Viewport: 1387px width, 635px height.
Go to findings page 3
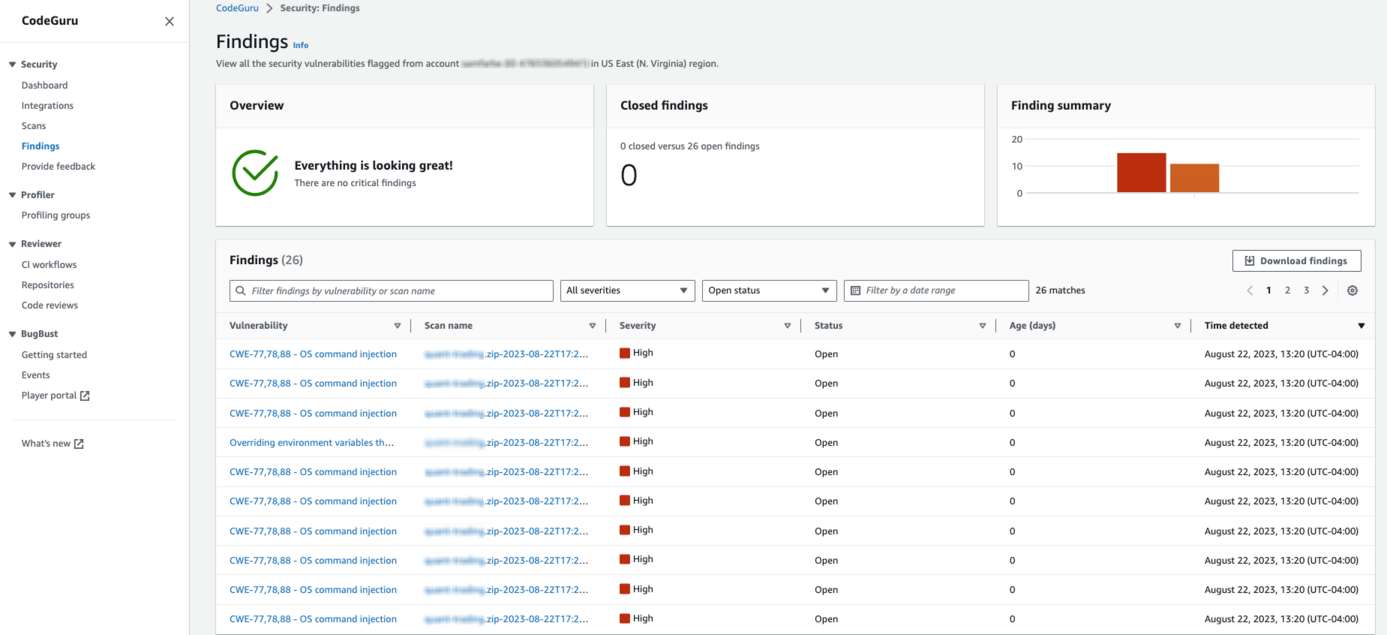pos(1306,291)
